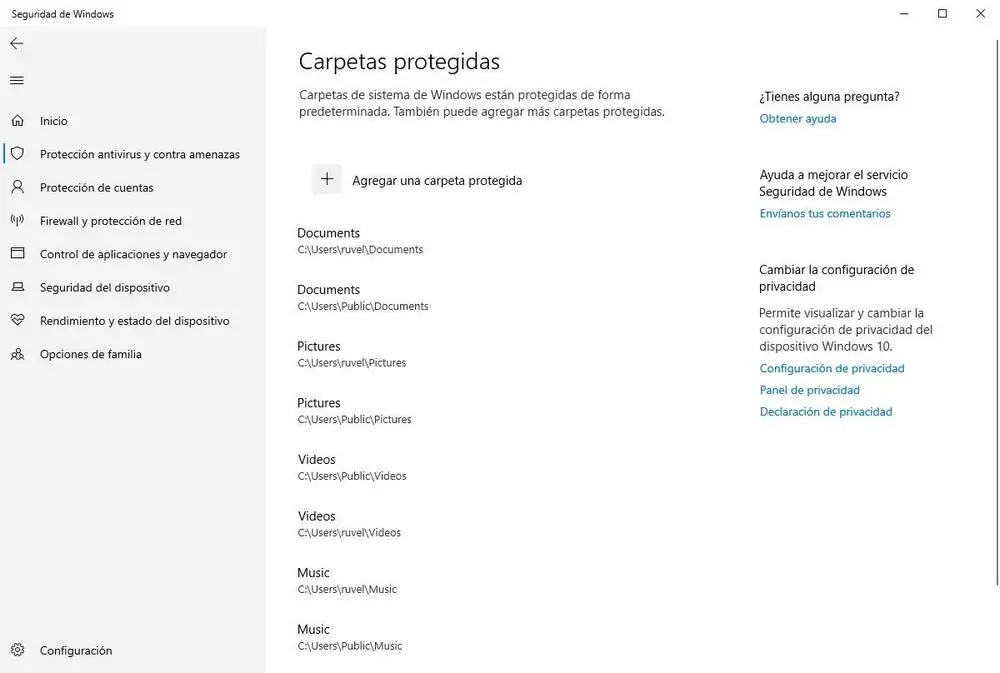Select the heart device performance icon
The width and height of the screenshot is (1000, 673).
tap(17, 321)
